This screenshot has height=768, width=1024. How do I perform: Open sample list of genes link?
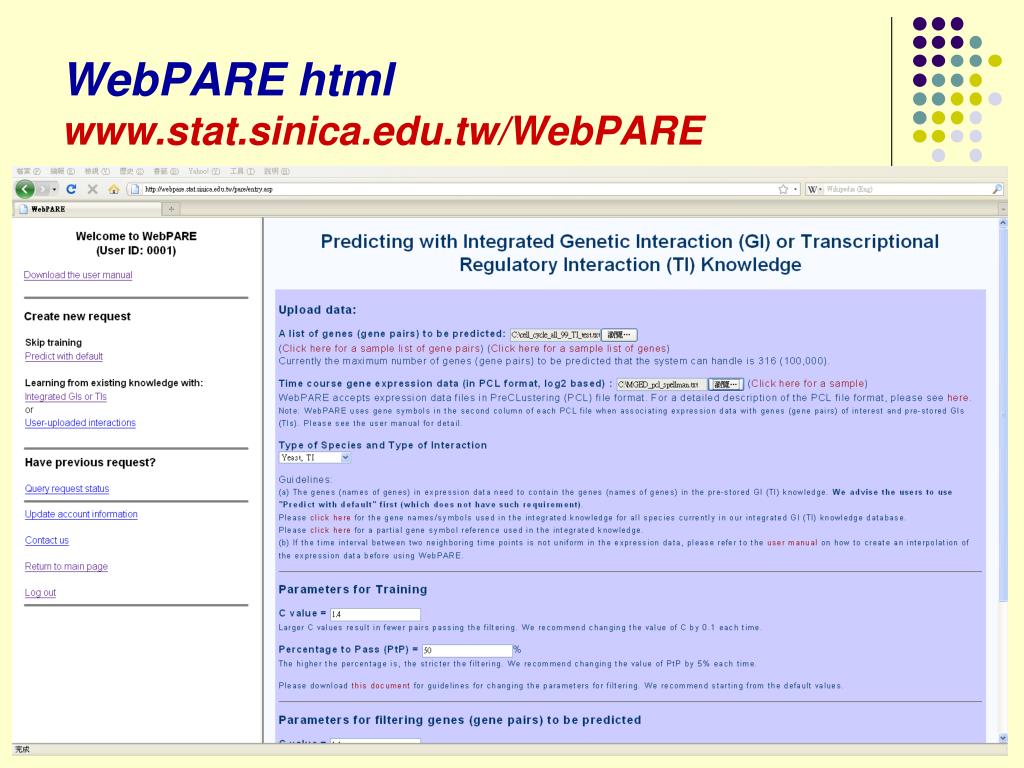[579, 349]
